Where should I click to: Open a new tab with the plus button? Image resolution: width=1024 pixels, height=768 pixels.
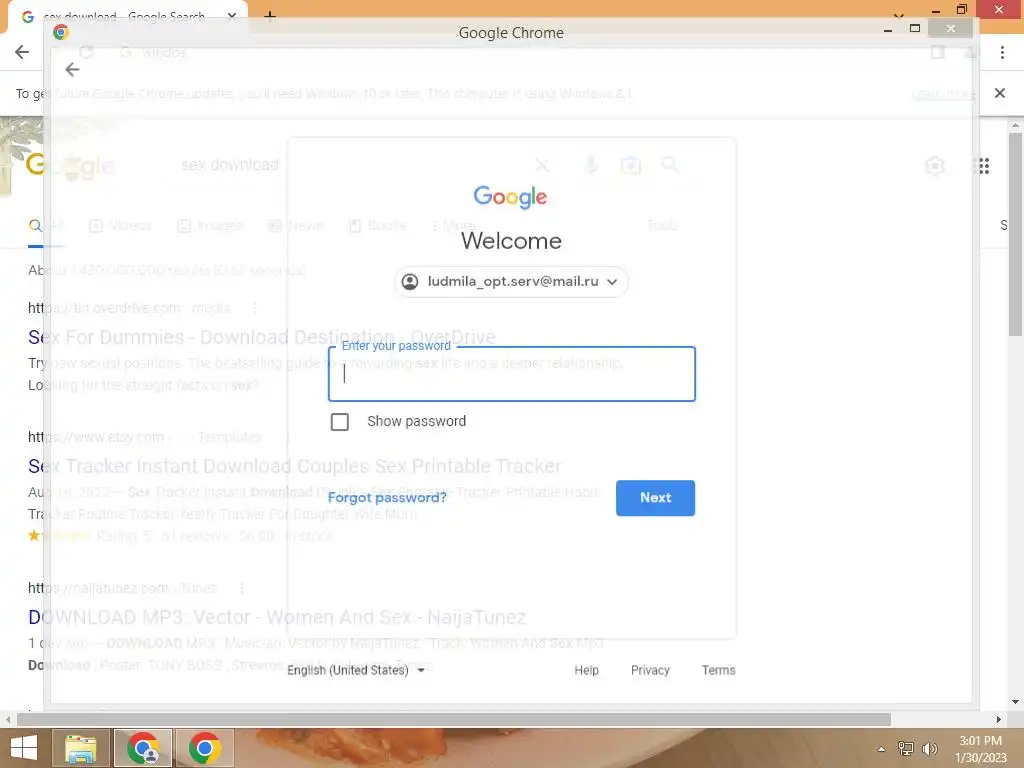click(270, 16)
